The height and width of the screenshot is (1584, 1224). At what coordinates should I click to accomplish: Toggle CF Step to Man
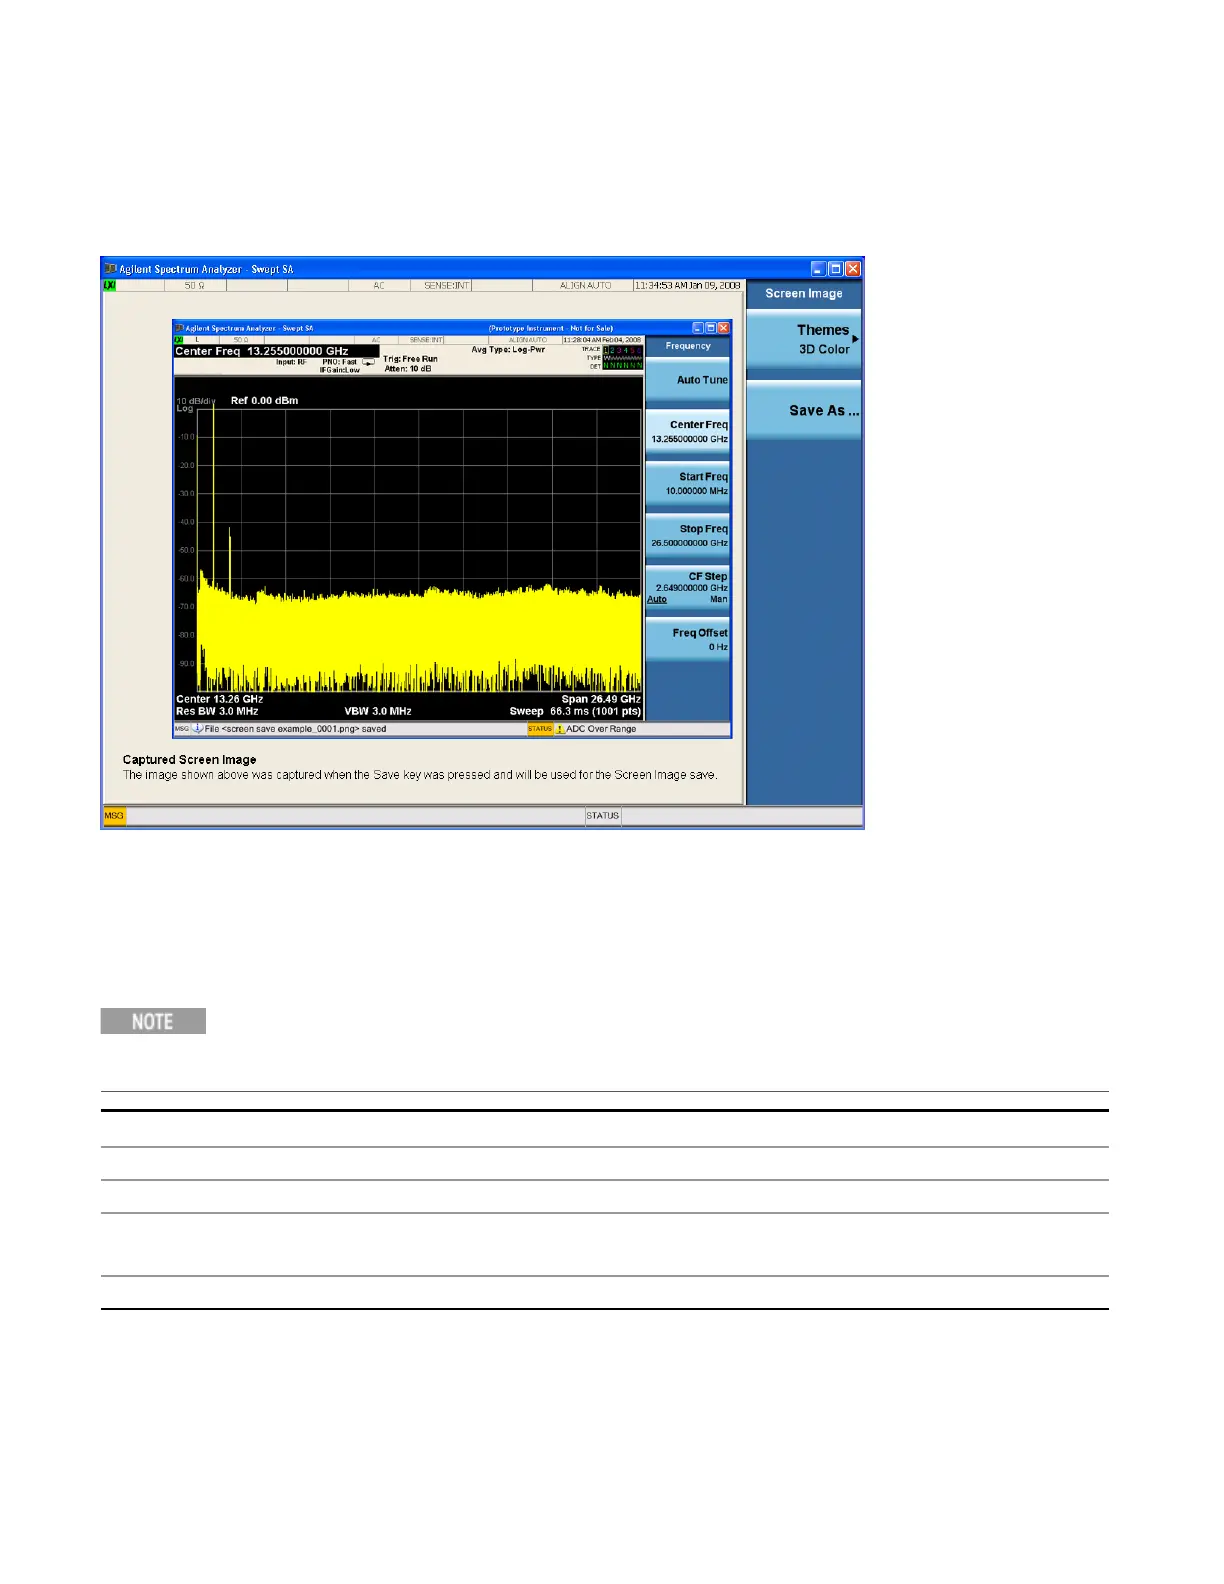(719, 600)
